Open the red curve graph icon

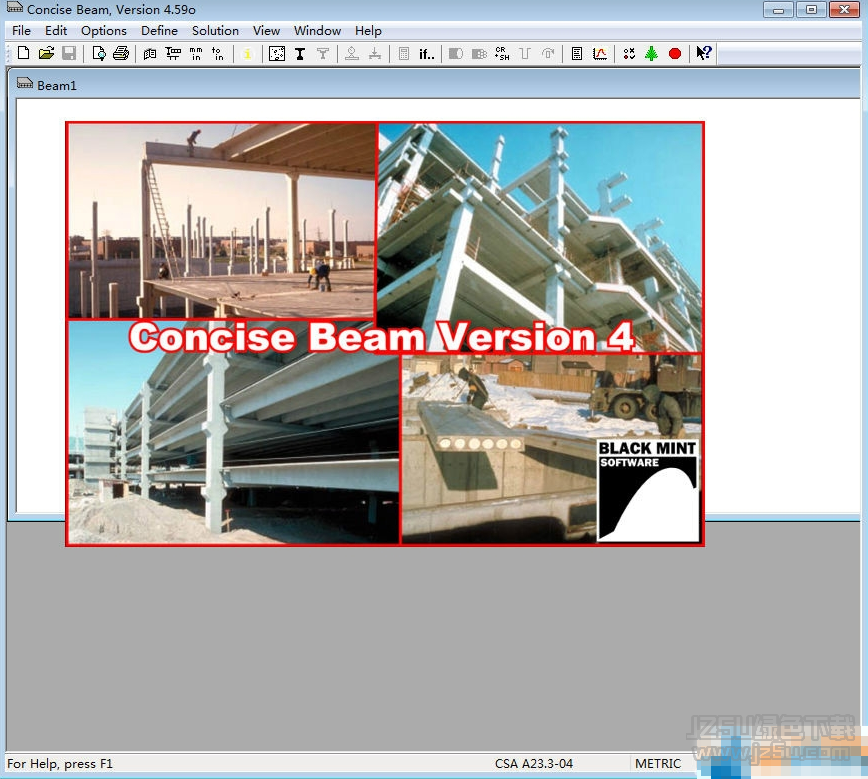click(x=600, y=54)
